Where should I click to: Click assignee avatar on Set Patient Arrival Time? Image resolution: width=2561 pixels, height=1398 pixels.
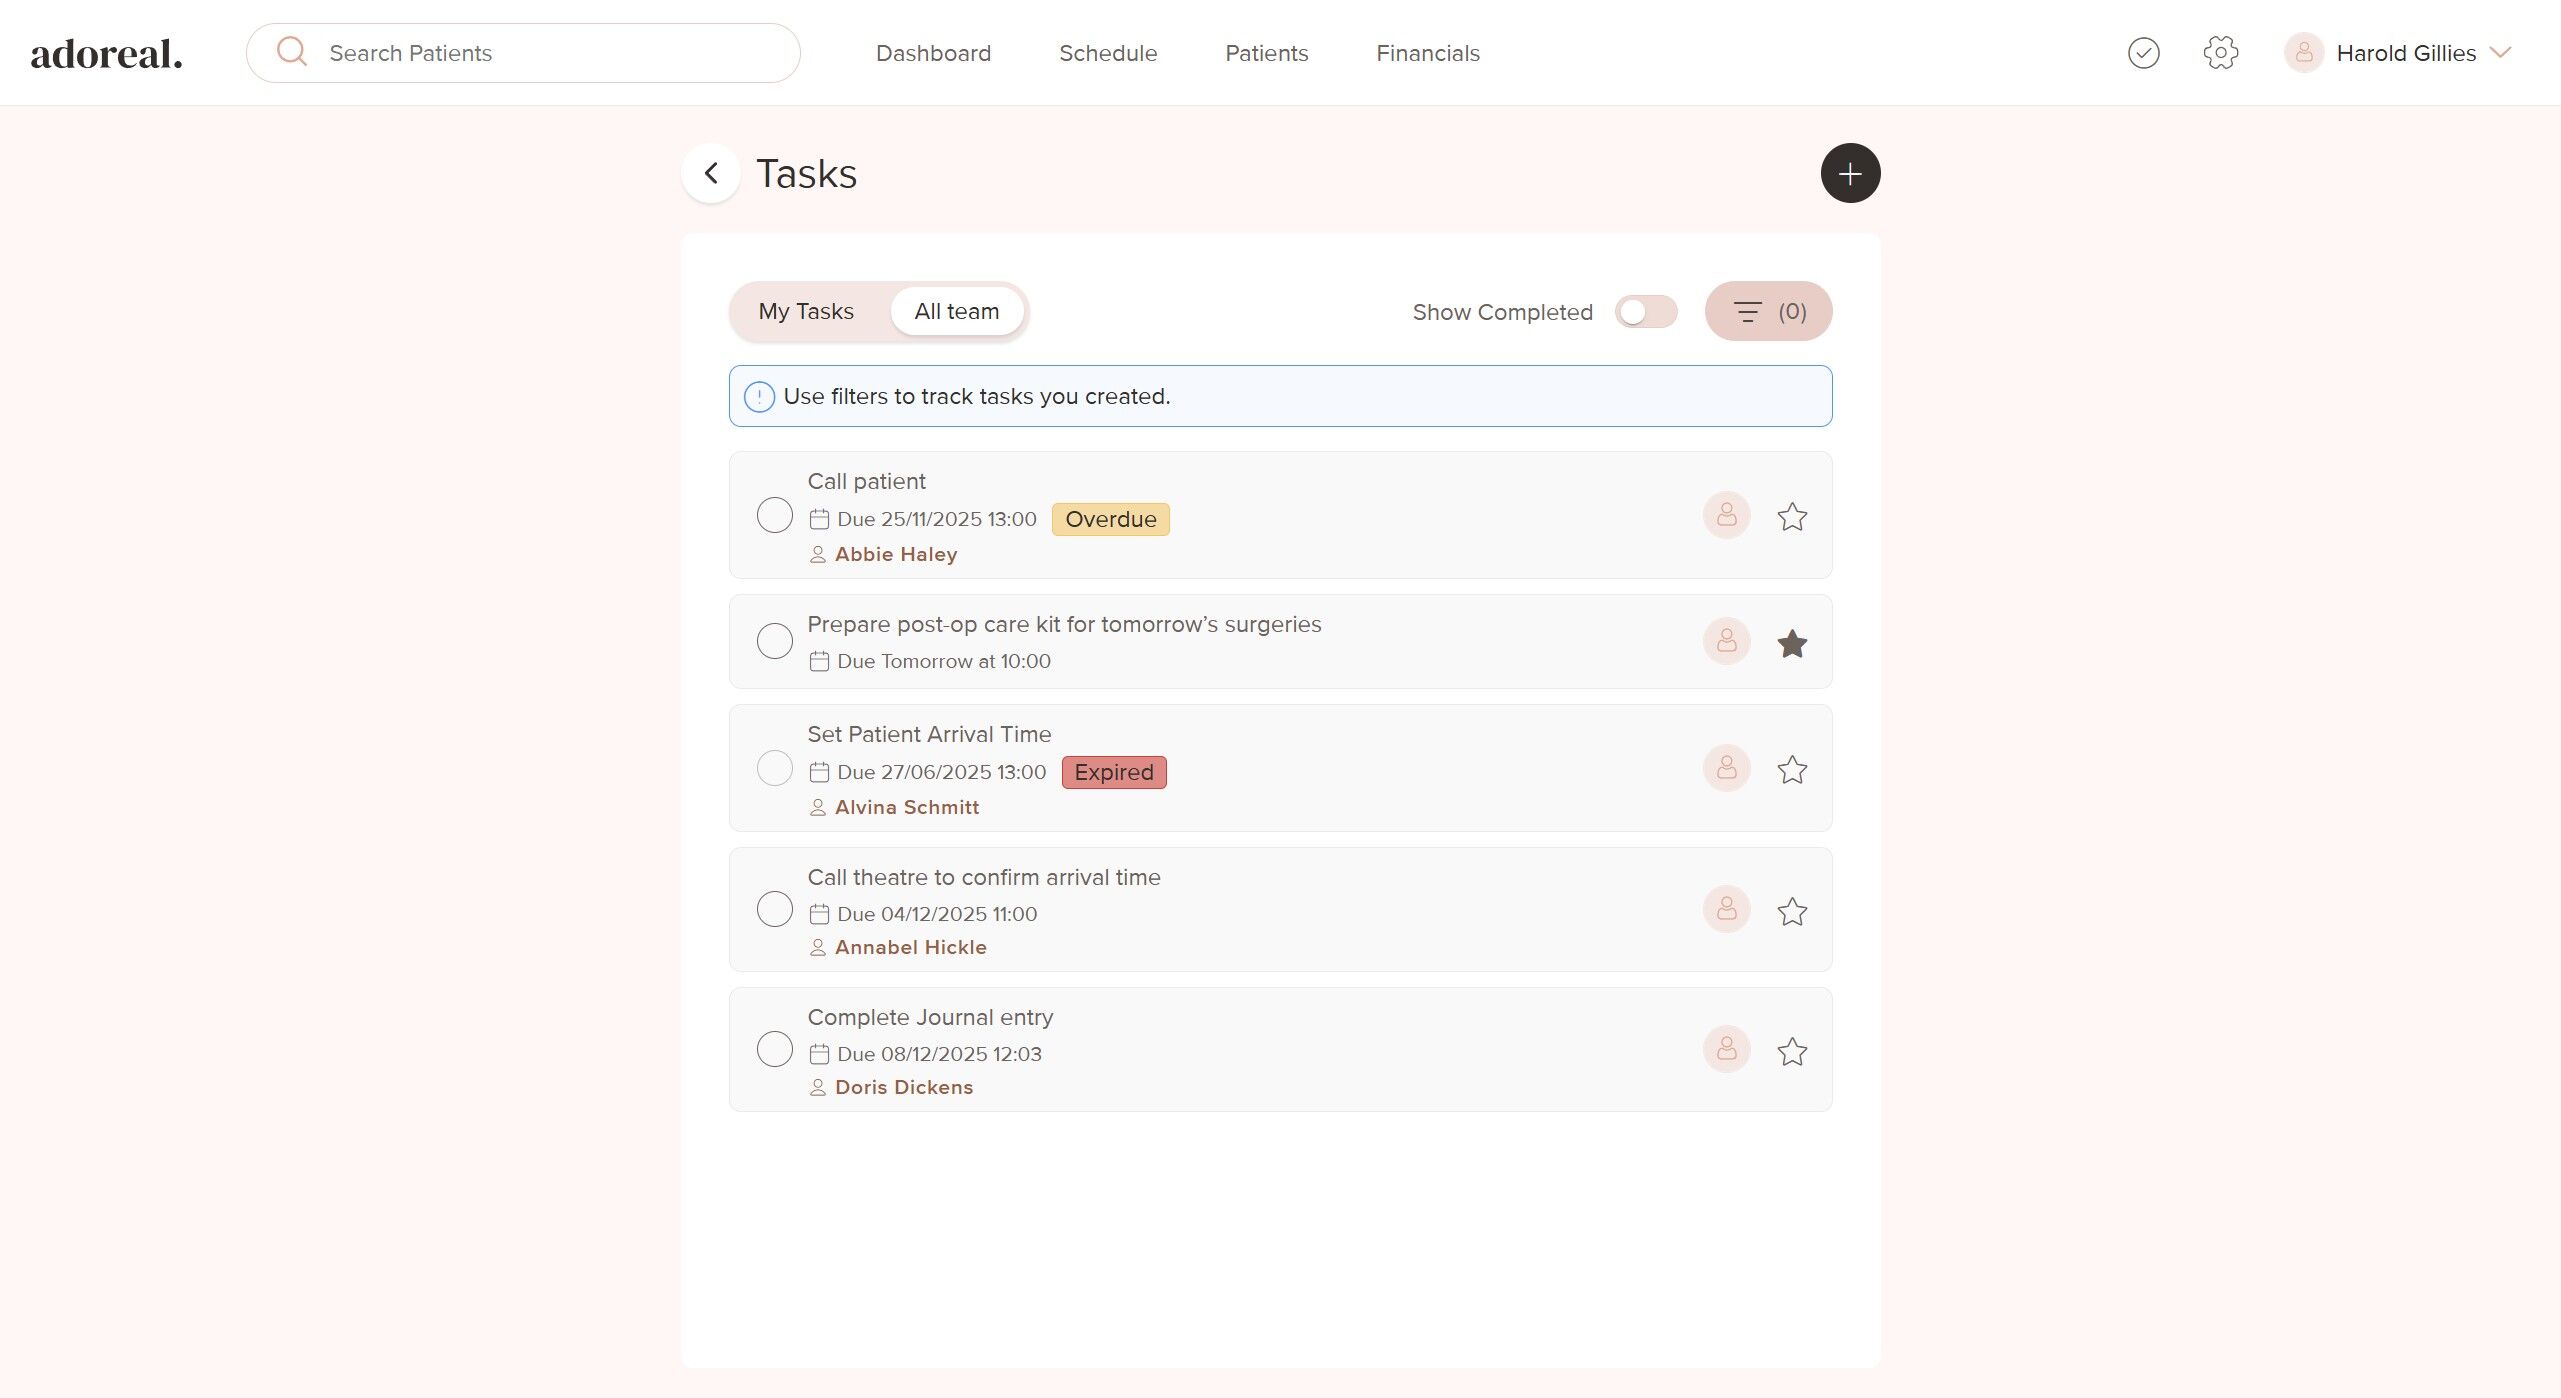pyautogui.click(x=1726, y=769)
